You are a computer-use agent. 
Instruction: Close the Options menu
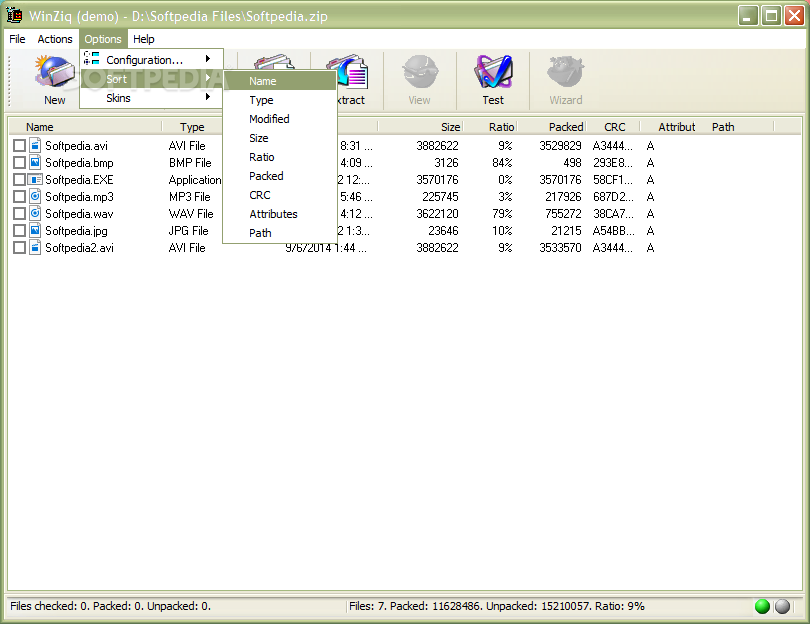click(x=103, y=39)
